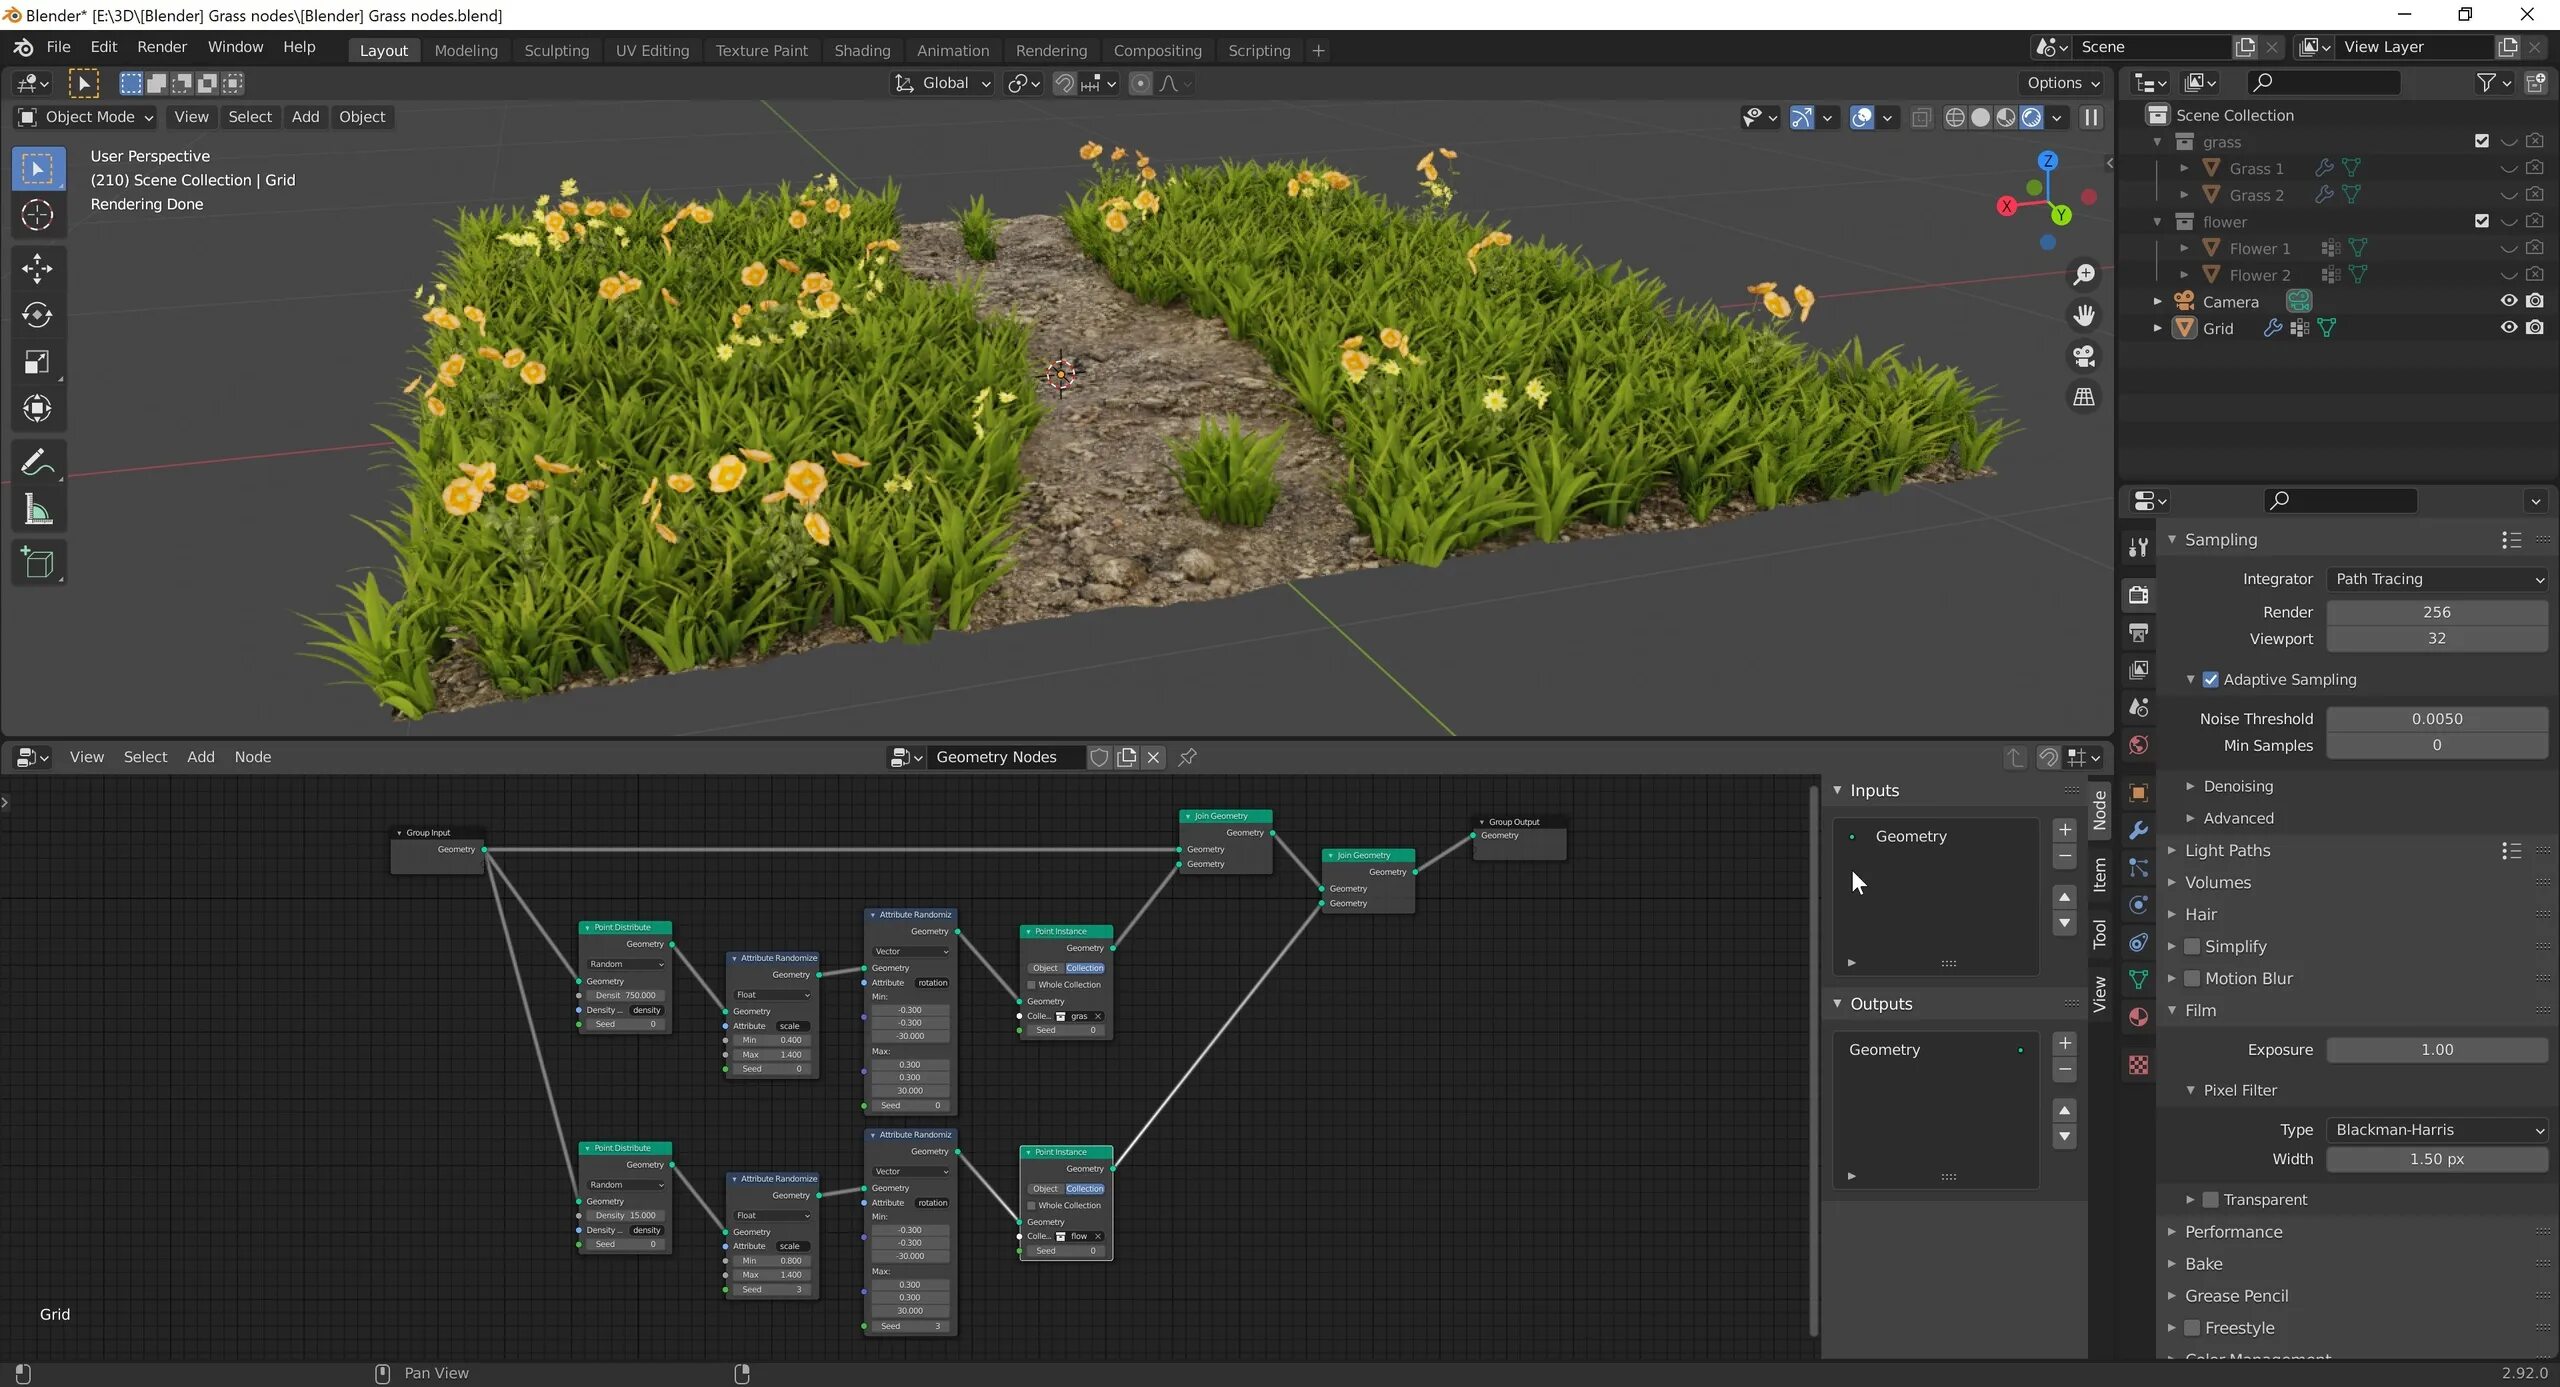
Task: Click the Add Cube tool icon
Action: [x=37, y=563]
